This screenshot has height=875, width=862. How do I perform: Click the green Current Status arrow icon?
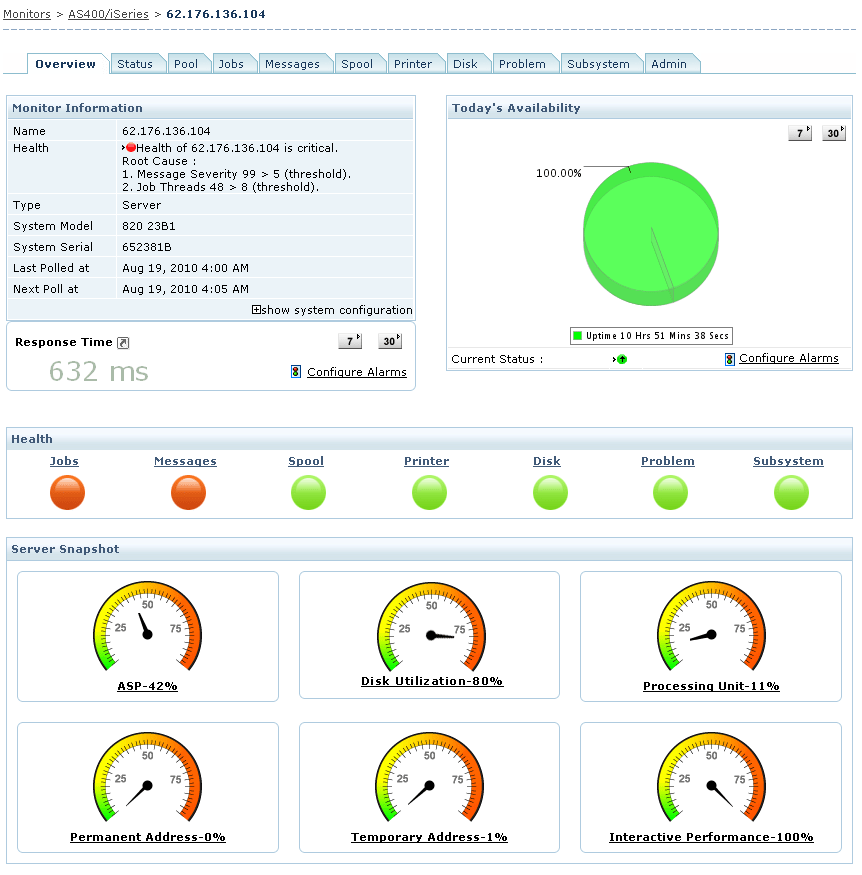click(x=622, y=358)
